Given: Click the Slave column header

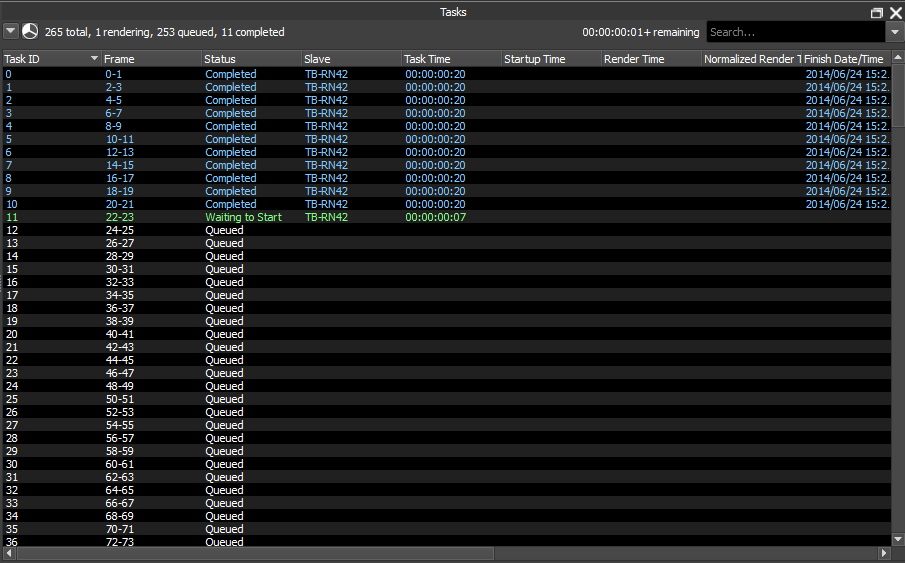Looking at the screenshot, I should point(350,59).
